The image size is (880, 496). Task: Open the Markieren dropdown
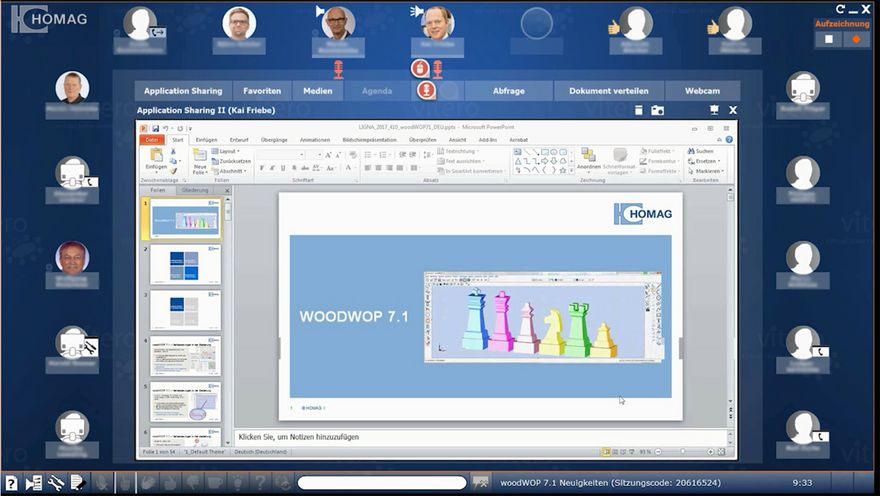pyautogui.click(x=706, y=171)
